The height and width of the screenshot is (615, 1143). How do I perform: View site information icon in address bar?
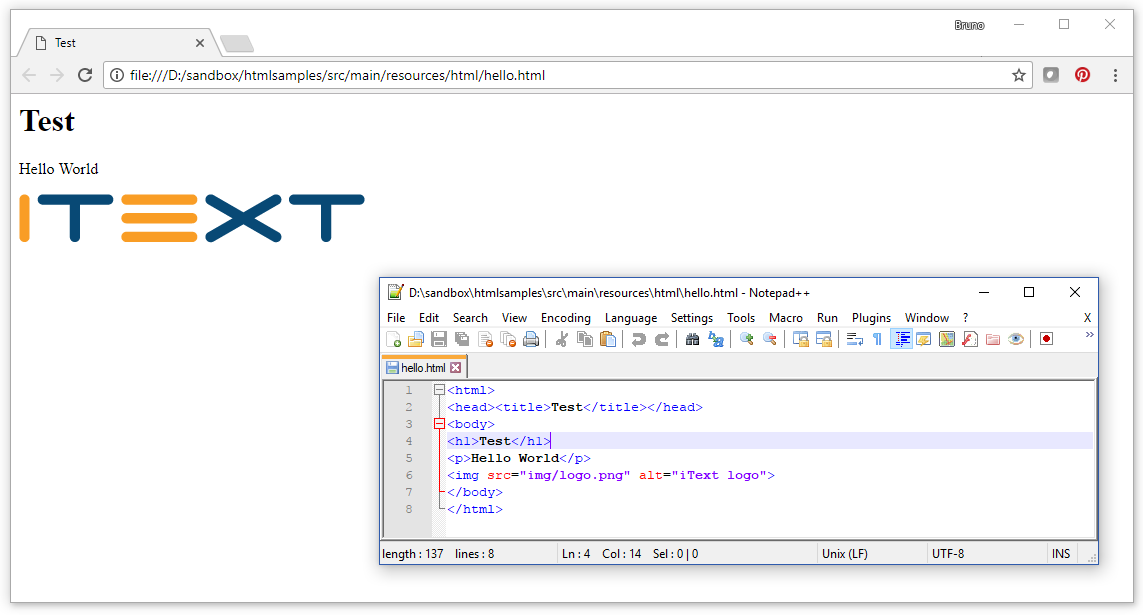coord(117,75)
